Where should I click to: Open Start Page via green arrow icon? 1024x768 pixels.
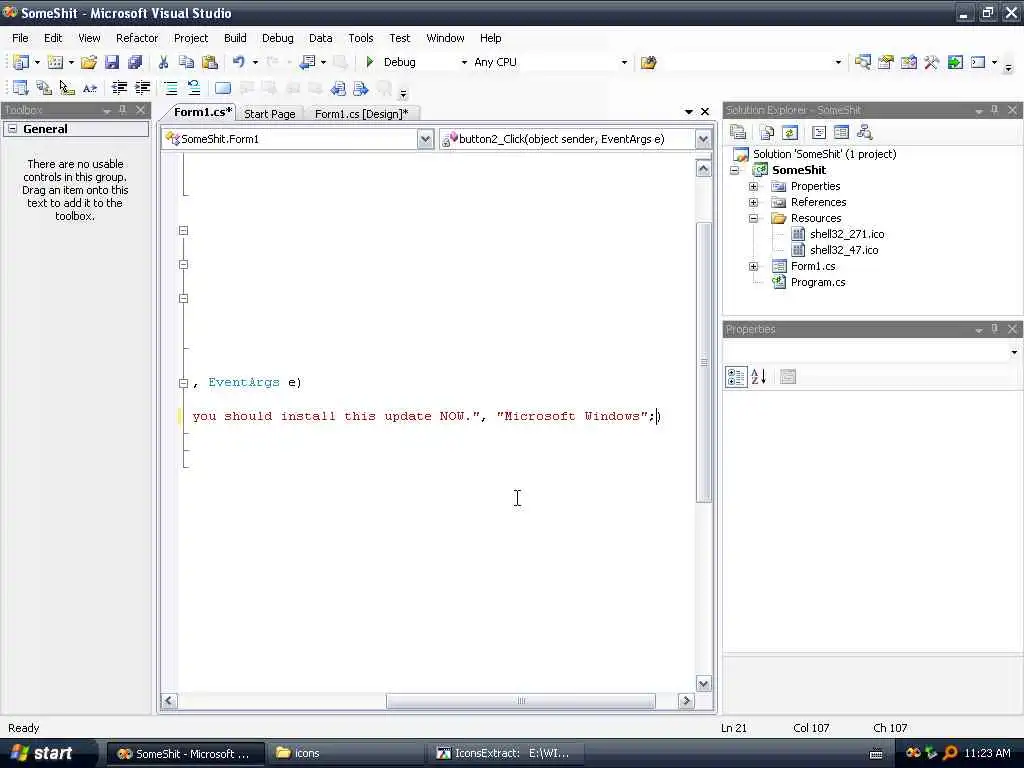point(955,62)
